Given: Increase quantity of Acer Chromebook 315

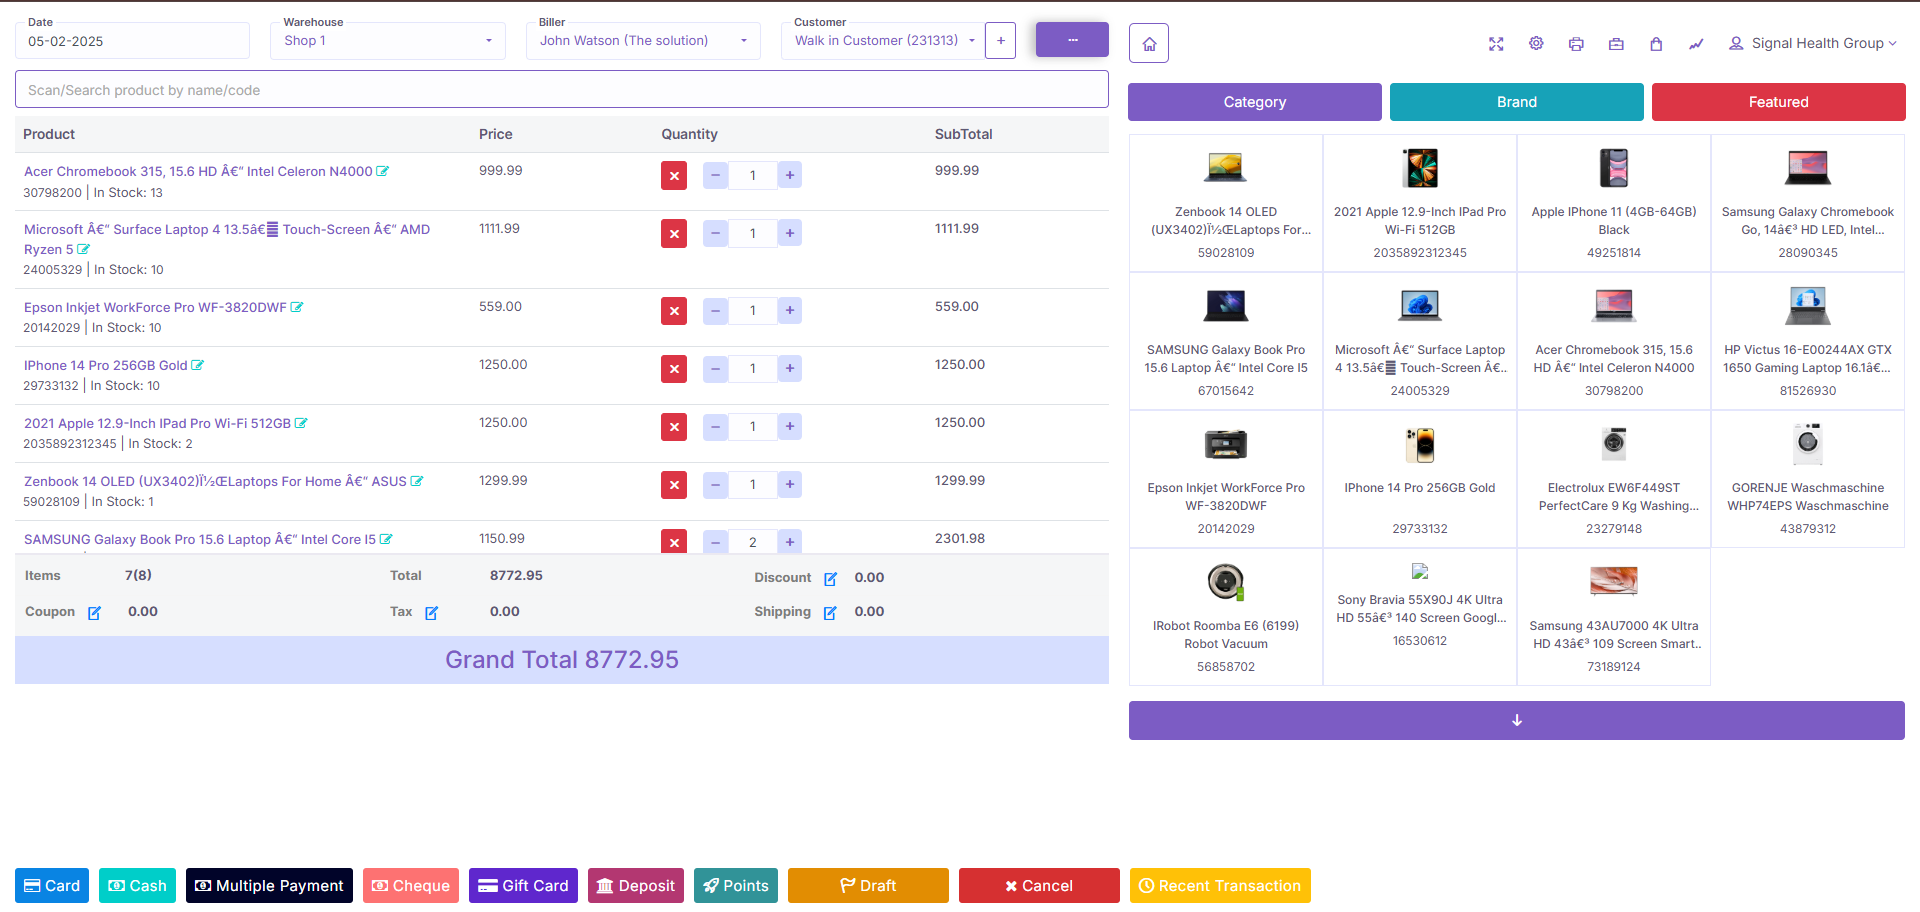Looking at the screenshot, I should click(790, 175).
